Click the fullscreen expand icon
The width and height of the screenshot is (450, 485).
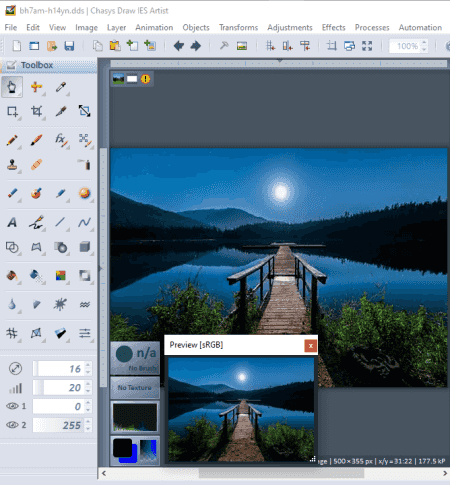tap(367, 46)
